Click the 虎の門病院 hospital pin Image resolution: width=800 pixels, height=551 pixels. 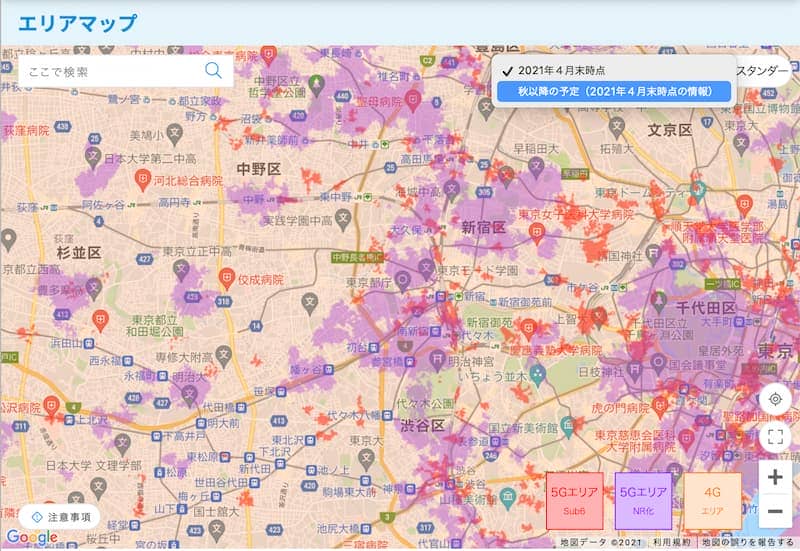(659, 407)
